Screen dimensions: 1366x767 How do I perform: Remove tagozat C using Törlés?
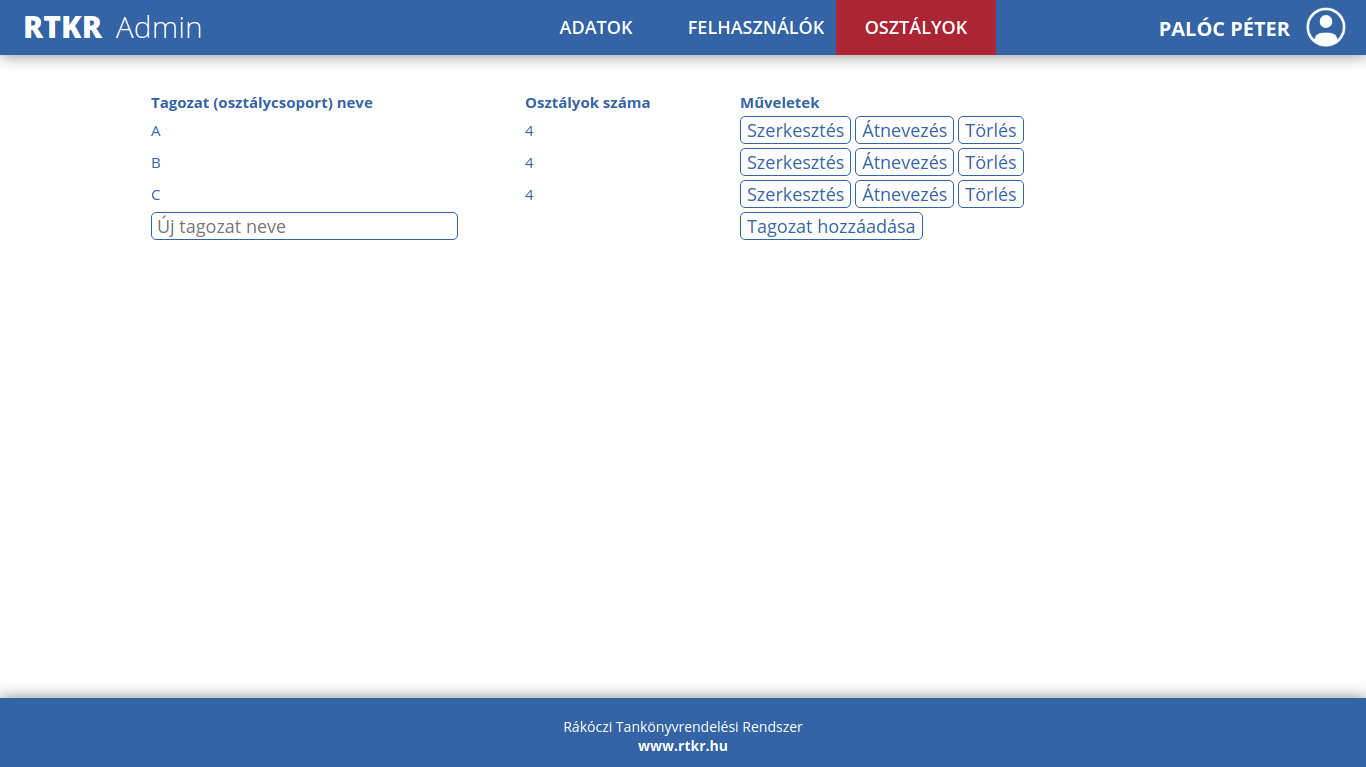coord(990,194)
